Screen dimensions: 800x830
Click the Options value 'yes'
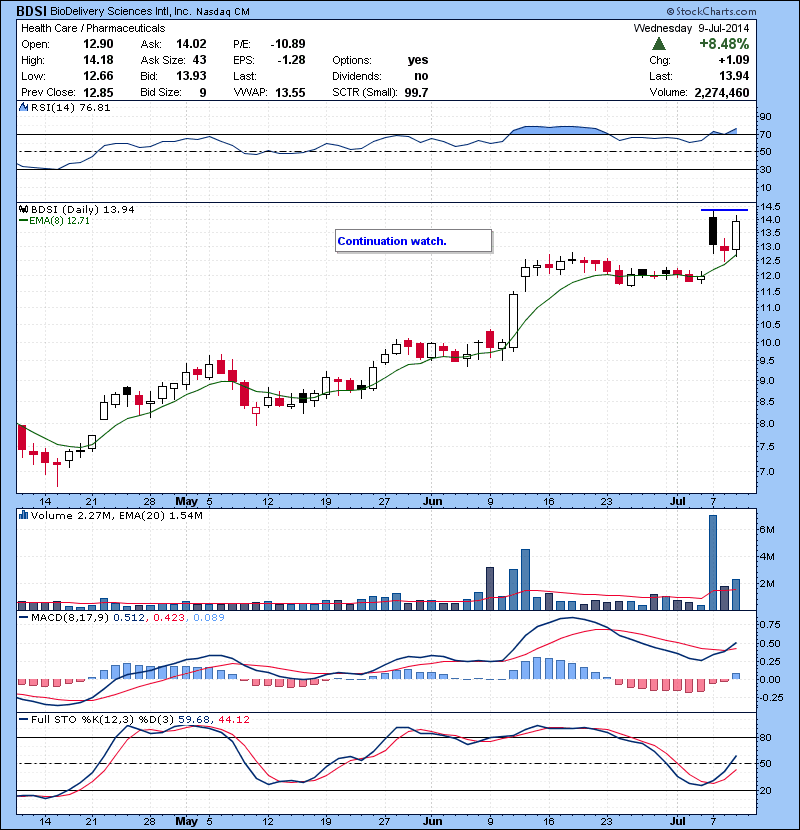pos(418,60)
